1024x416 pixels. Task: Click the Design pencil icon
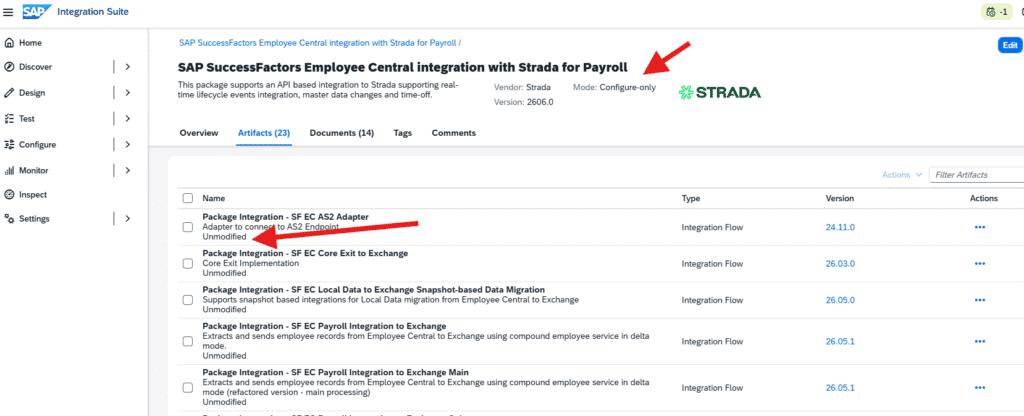(x=9, y=93)
